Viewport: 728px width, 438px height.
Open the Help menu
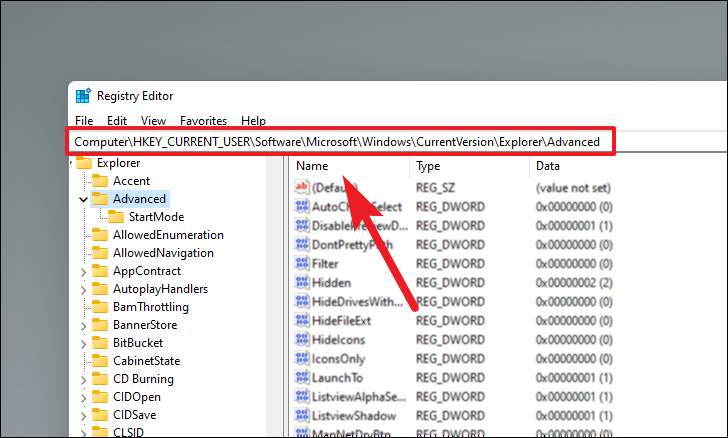(253, 121)
